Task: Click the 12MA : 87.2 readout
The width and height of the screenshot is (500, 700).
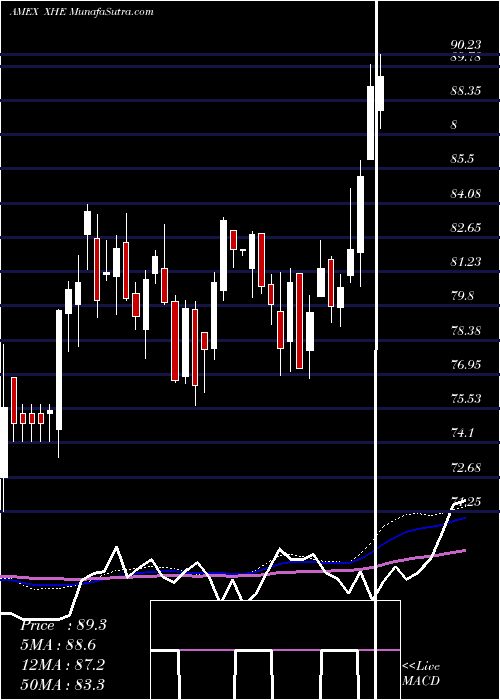Action: tap(62, 665)
